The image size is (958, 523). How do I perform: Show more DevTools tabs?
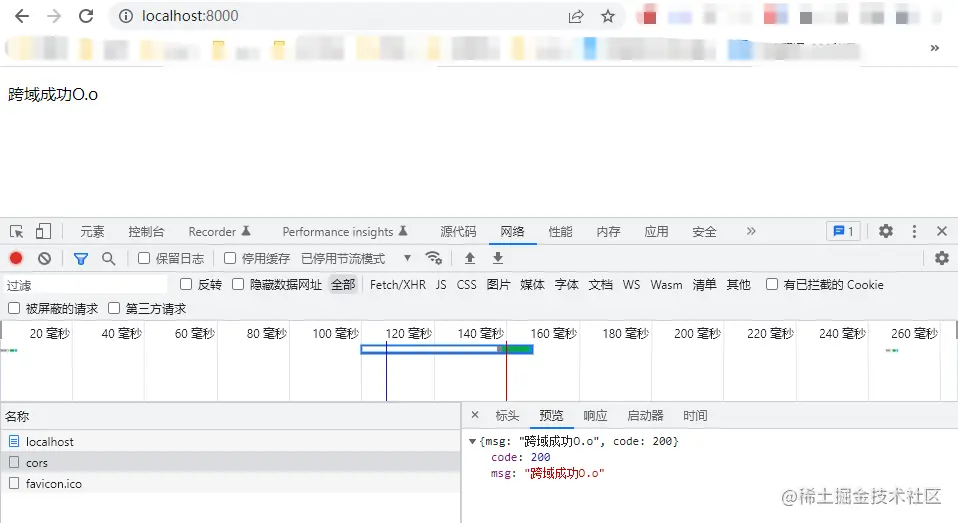pyautogui.click(x=751, y=231)
